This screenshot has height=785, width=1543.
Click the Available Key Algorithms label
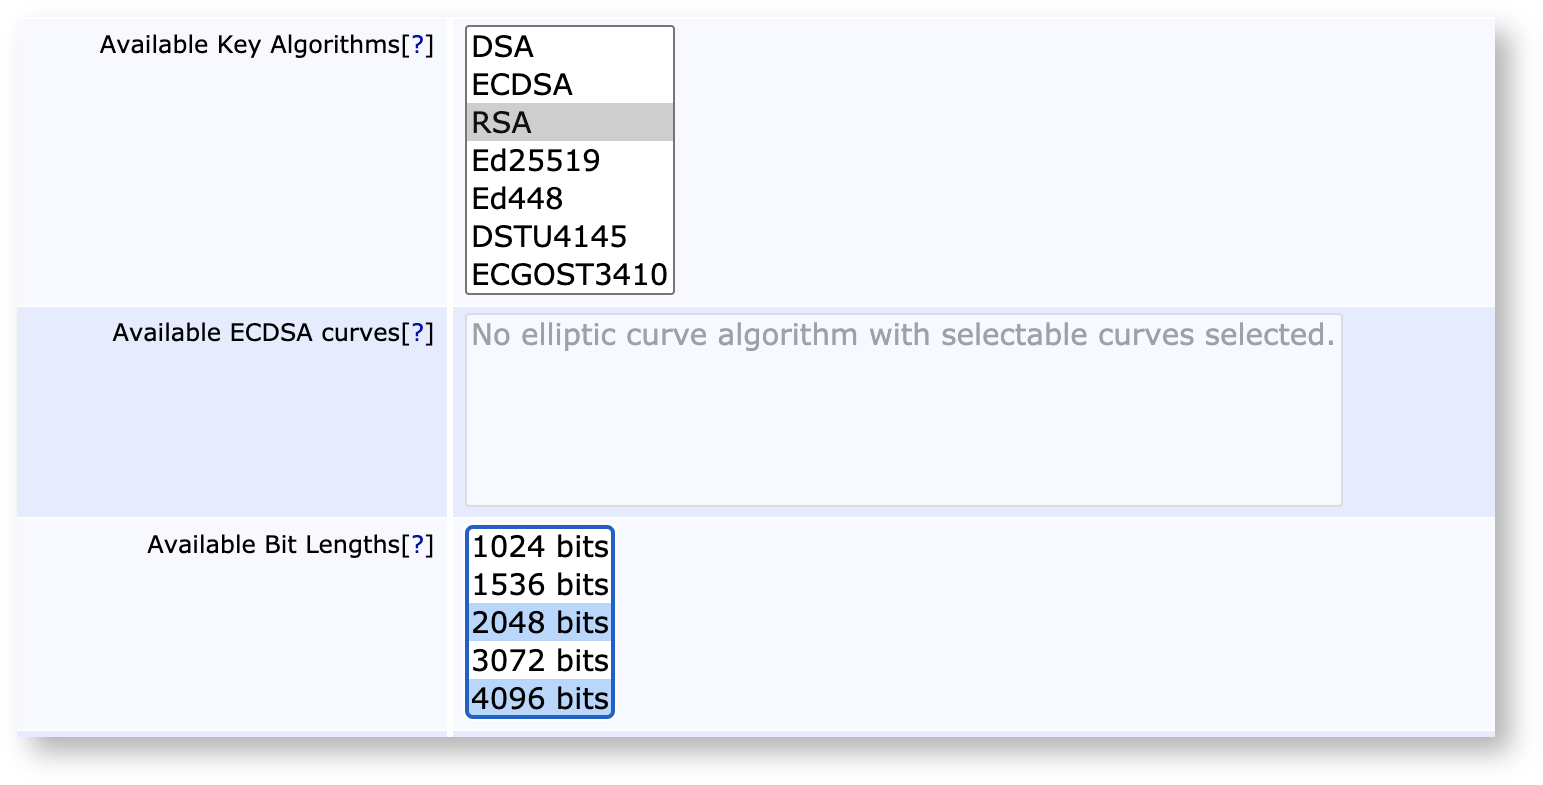click(x=255, y=44)
